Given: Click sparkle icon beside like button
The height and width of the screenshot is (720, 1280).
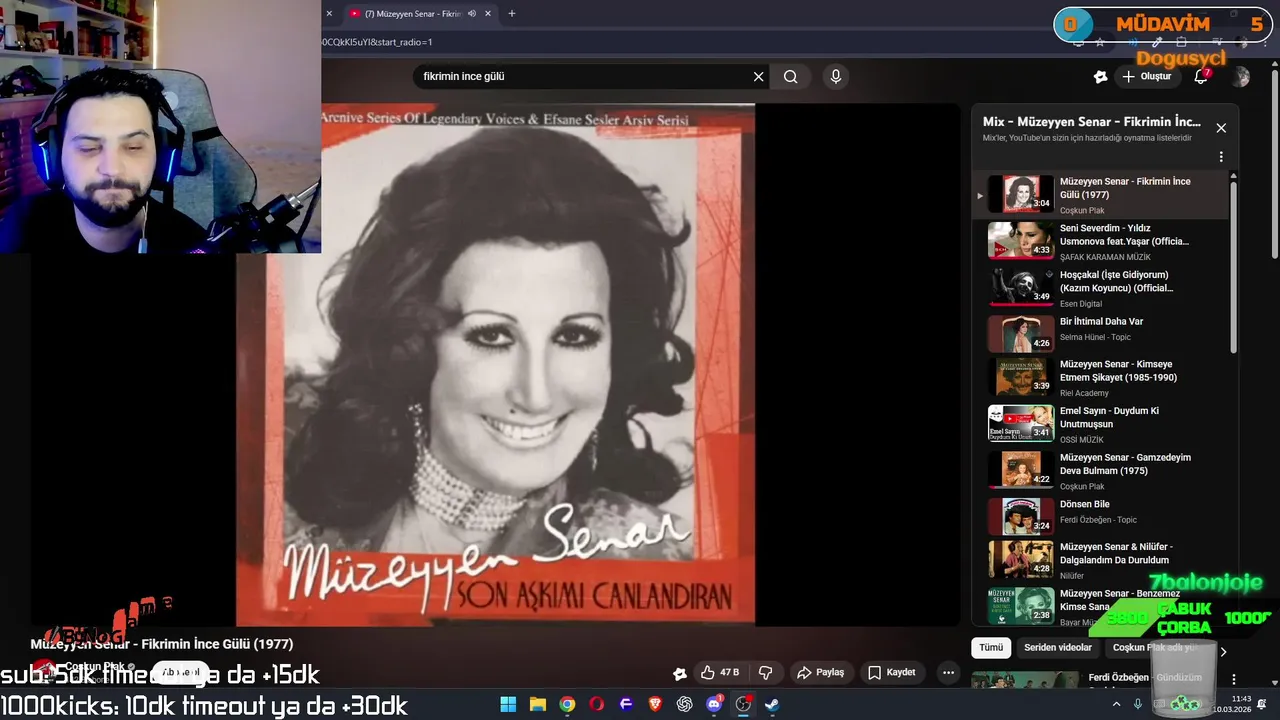Looking at the screenshot, I should (680, 673).
